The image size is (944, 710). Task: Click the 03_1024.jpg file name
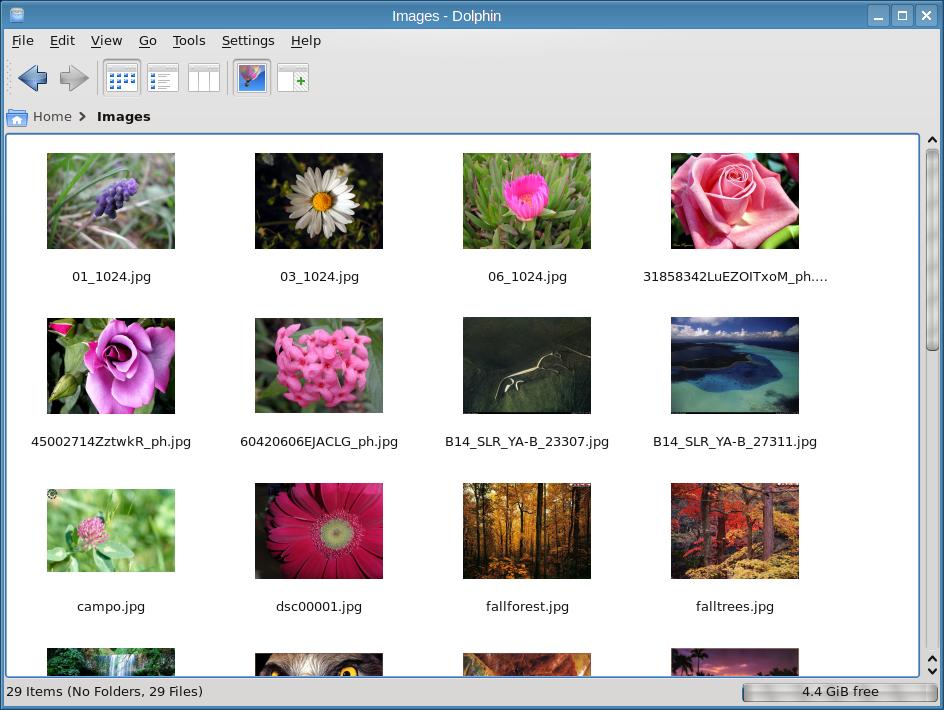coord(319,276)
